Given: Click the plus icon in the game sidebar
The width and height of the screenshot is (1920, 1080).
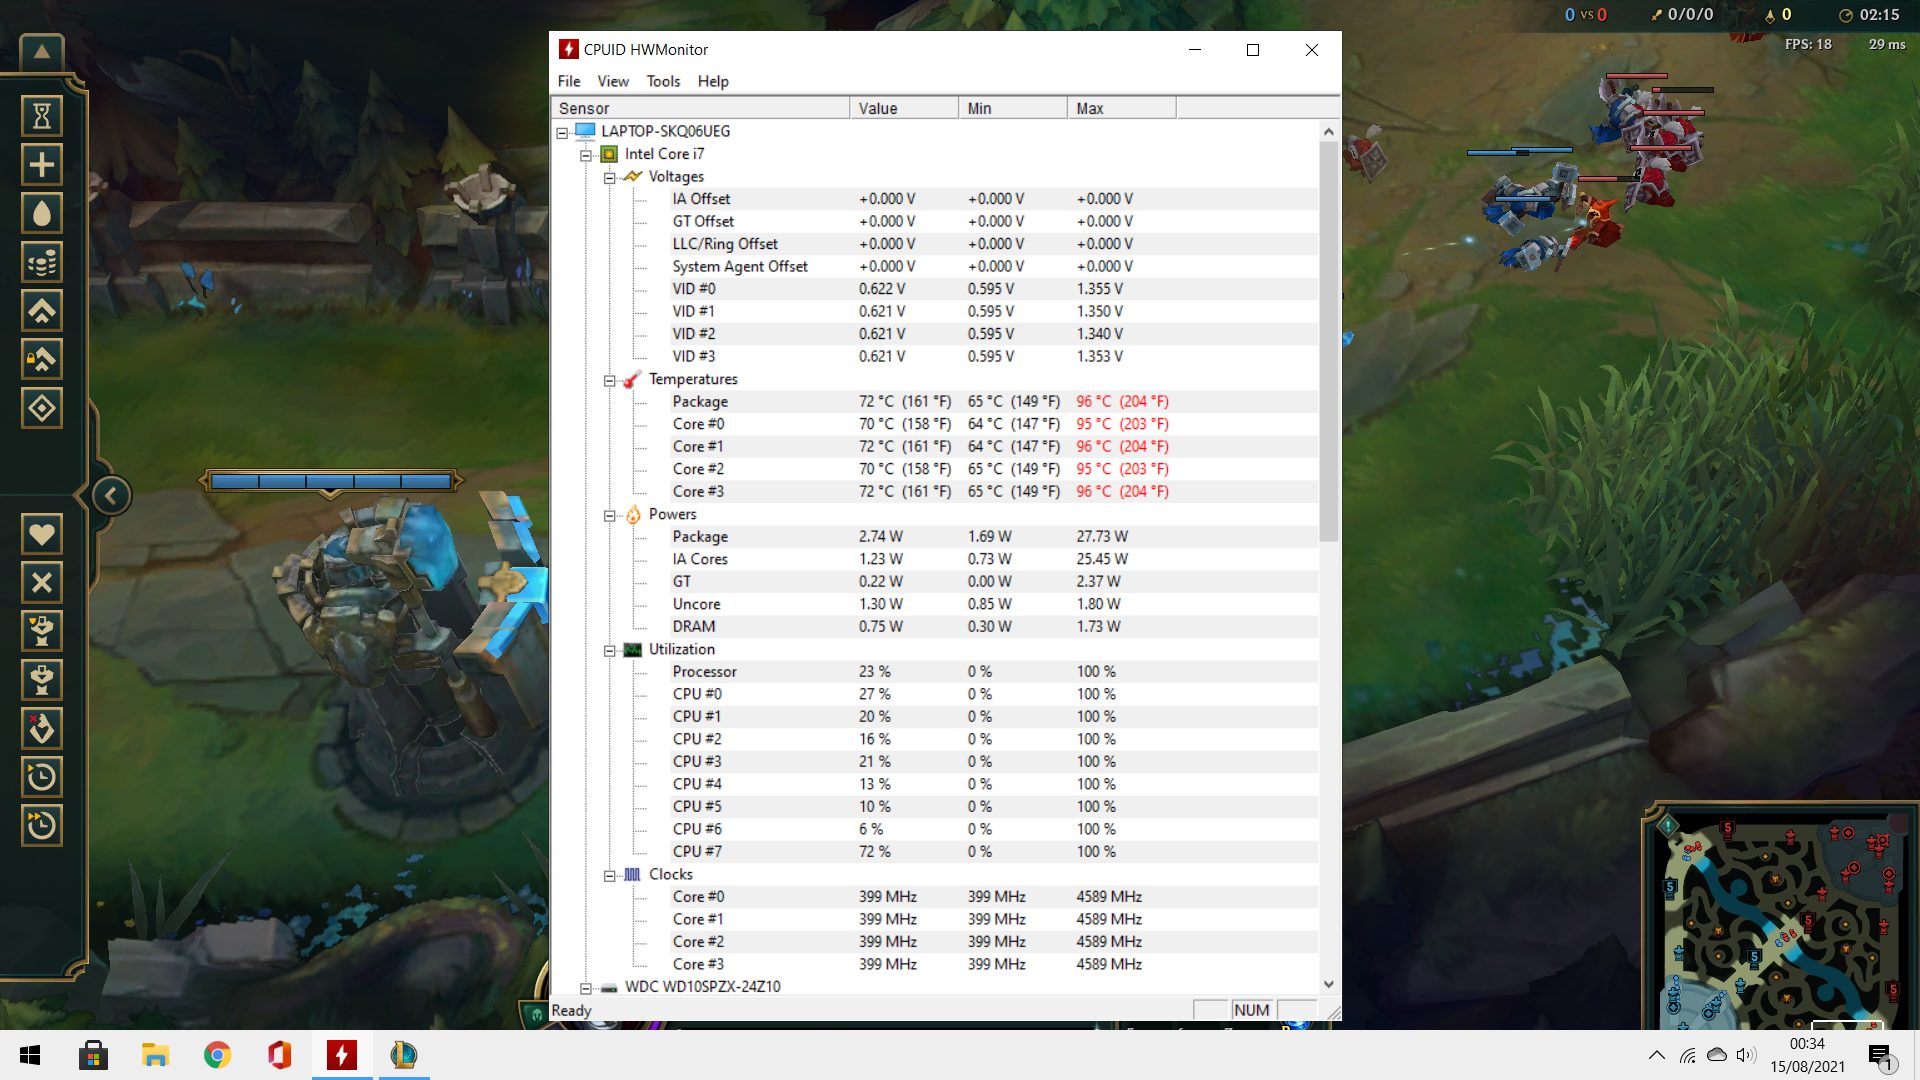Looking at the screenshot, I should (42, 164).
